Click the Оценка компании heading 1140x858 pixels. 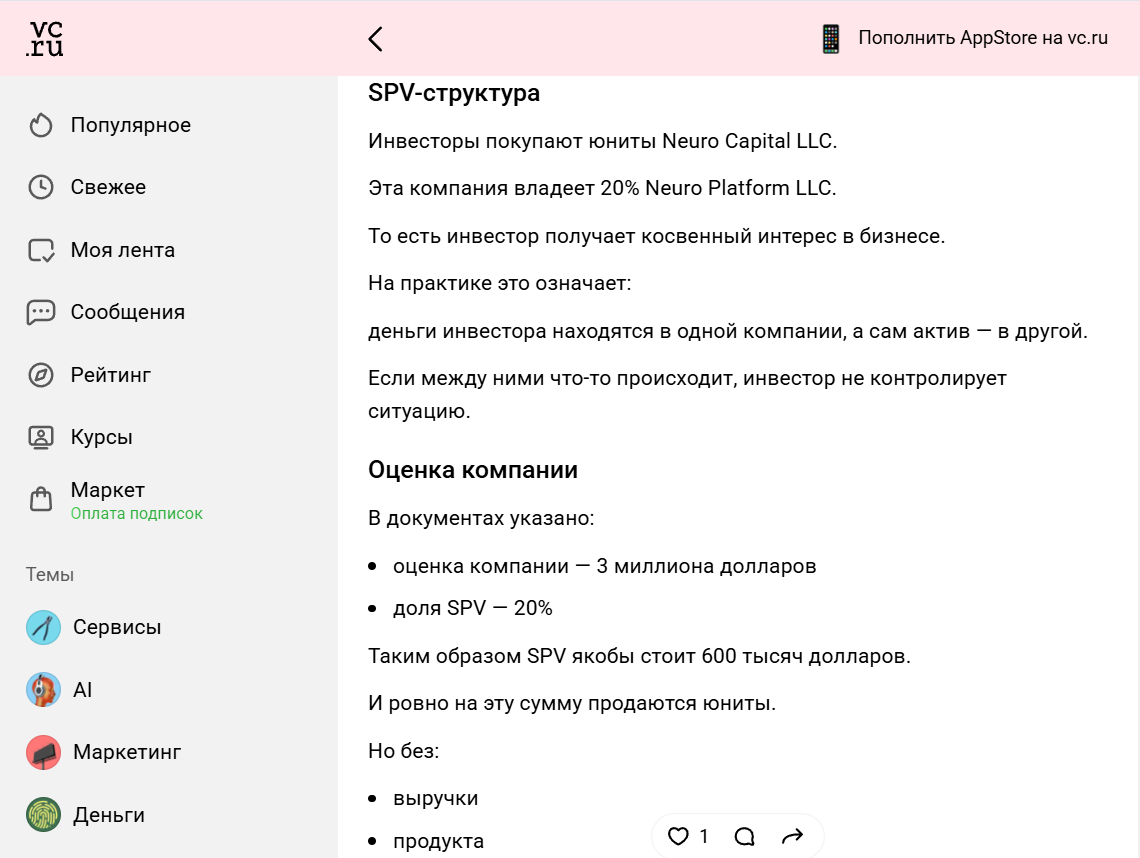(473, 470)
